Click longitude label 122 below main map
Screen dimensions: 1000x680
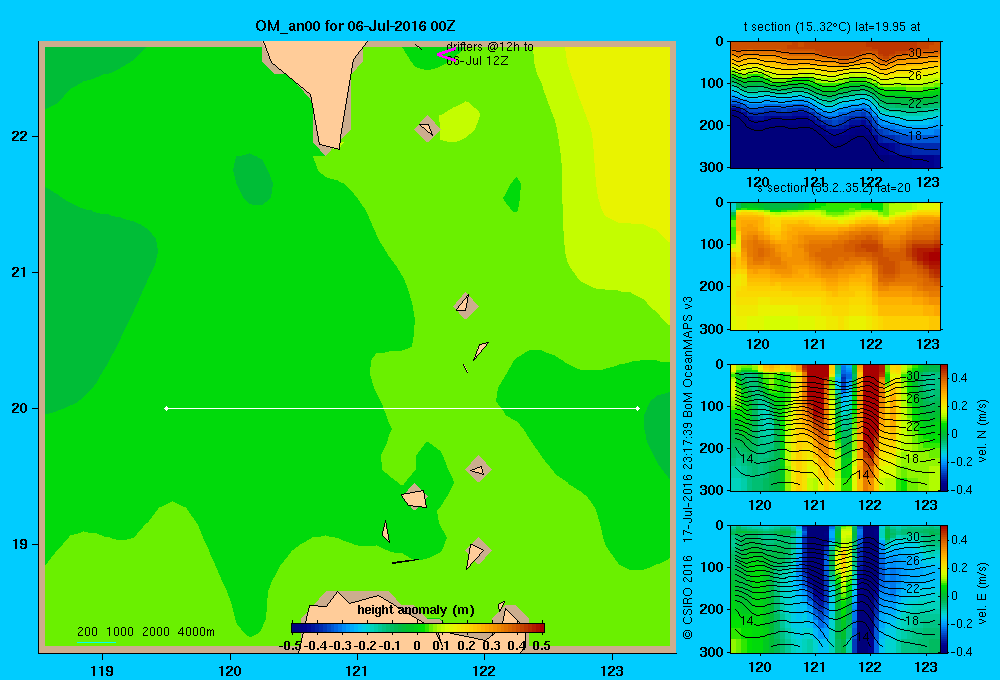484,670
